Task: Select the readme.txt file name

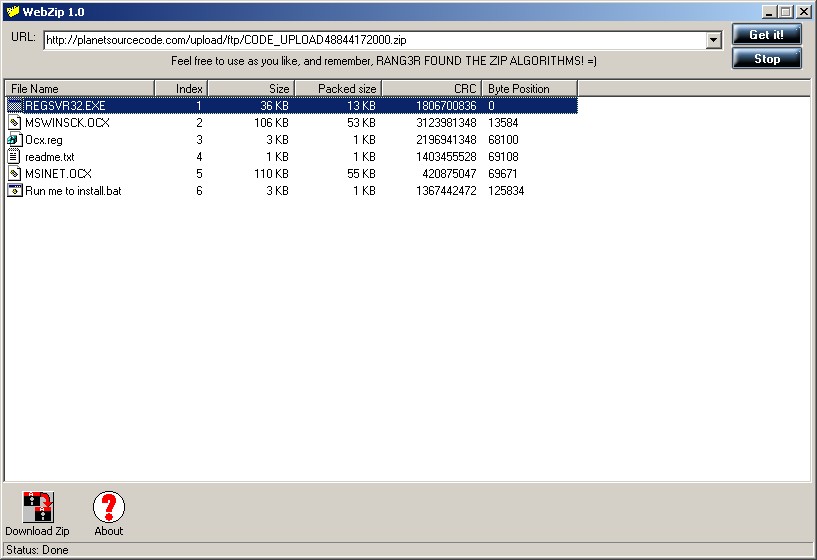Action: pyautogui.click(x=49, y=157)
